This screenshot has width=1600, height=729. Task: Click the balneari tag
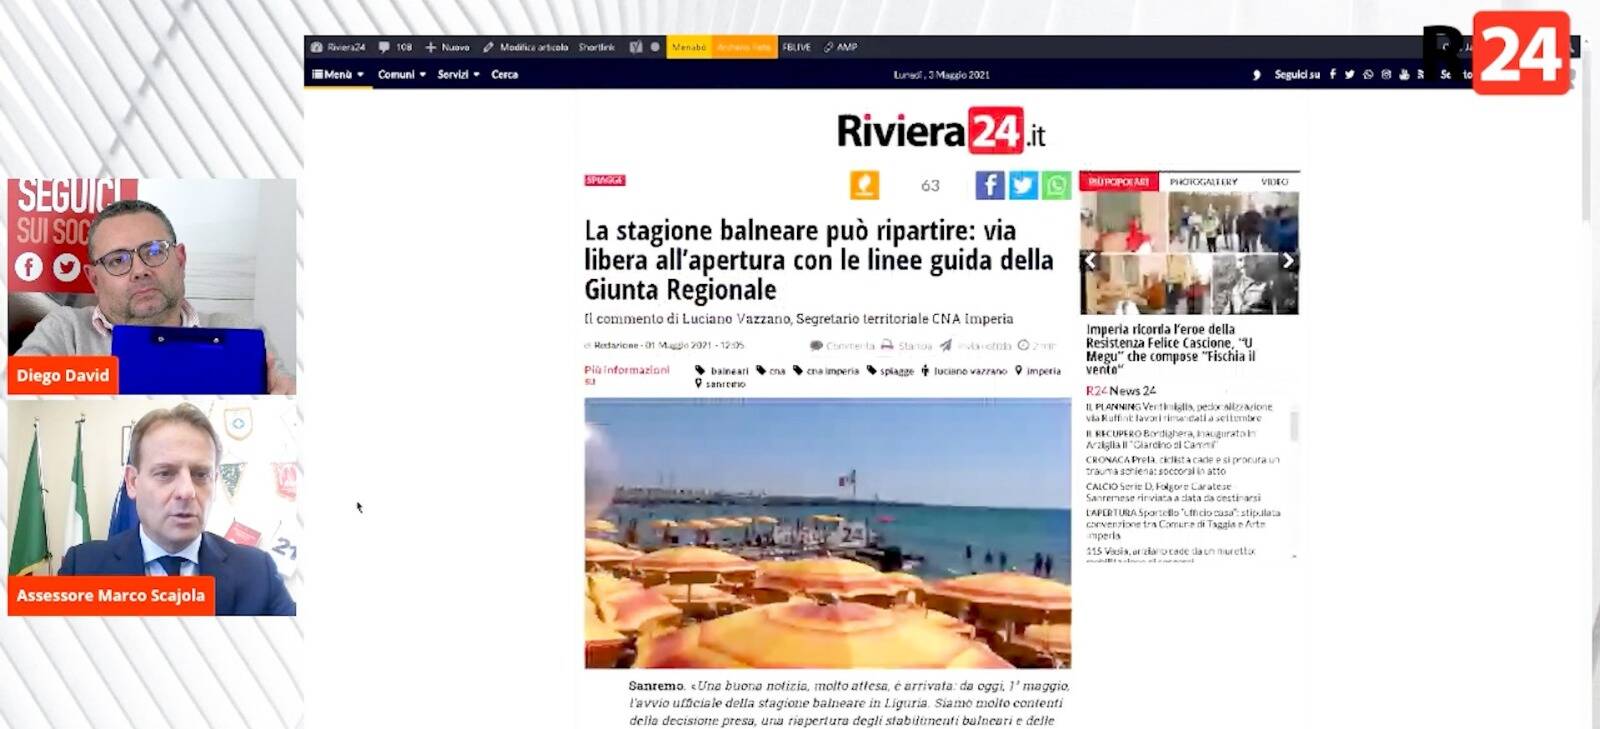pyautogui.click(x=722, y=371)
